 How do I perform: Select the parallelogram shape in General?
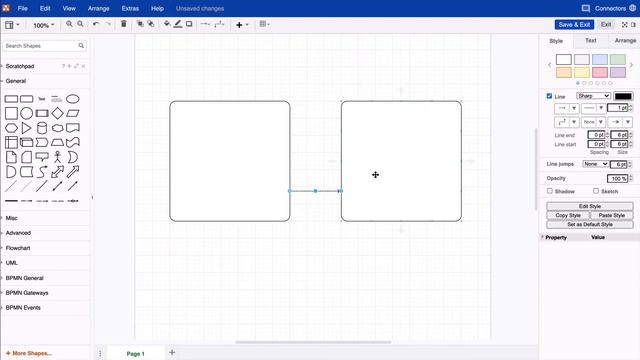[73, 113]
